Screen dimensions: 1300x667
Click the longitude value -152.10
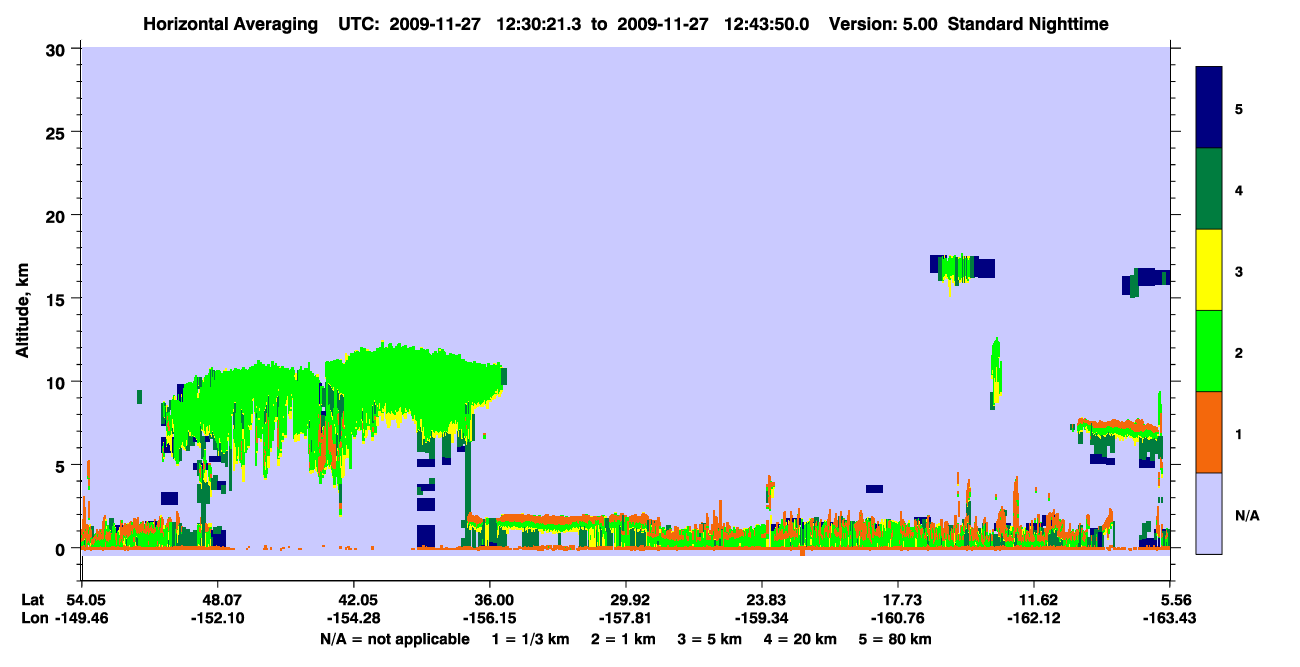[x=218, y=619]
